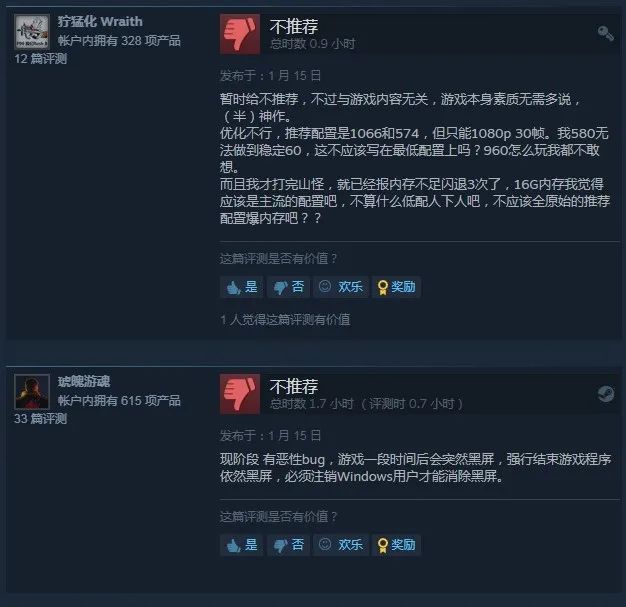Screen dimensions: 626x607
Task: View Wraith's 12 篇评测 reviews
Action: tap(40, 59)
